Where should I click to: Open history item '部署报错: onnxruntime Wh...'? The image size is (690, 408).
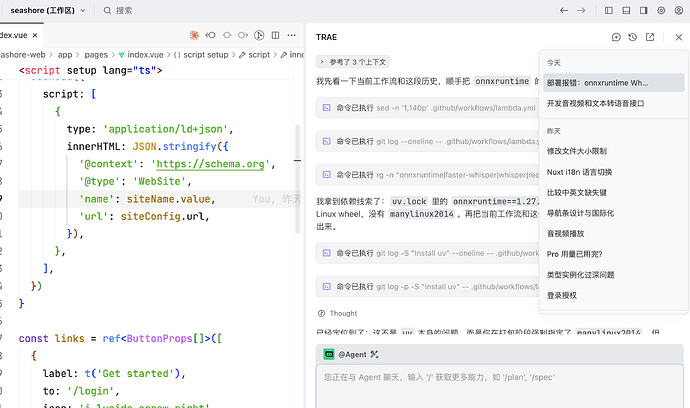point(613,83)
